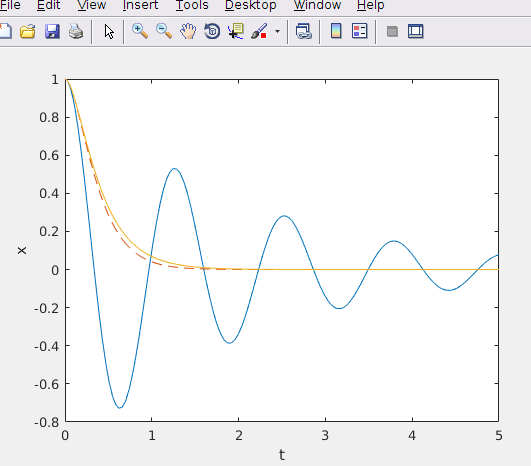Open the Insert menu
Viewport: 531px width, 466px height.
[140, 5]
